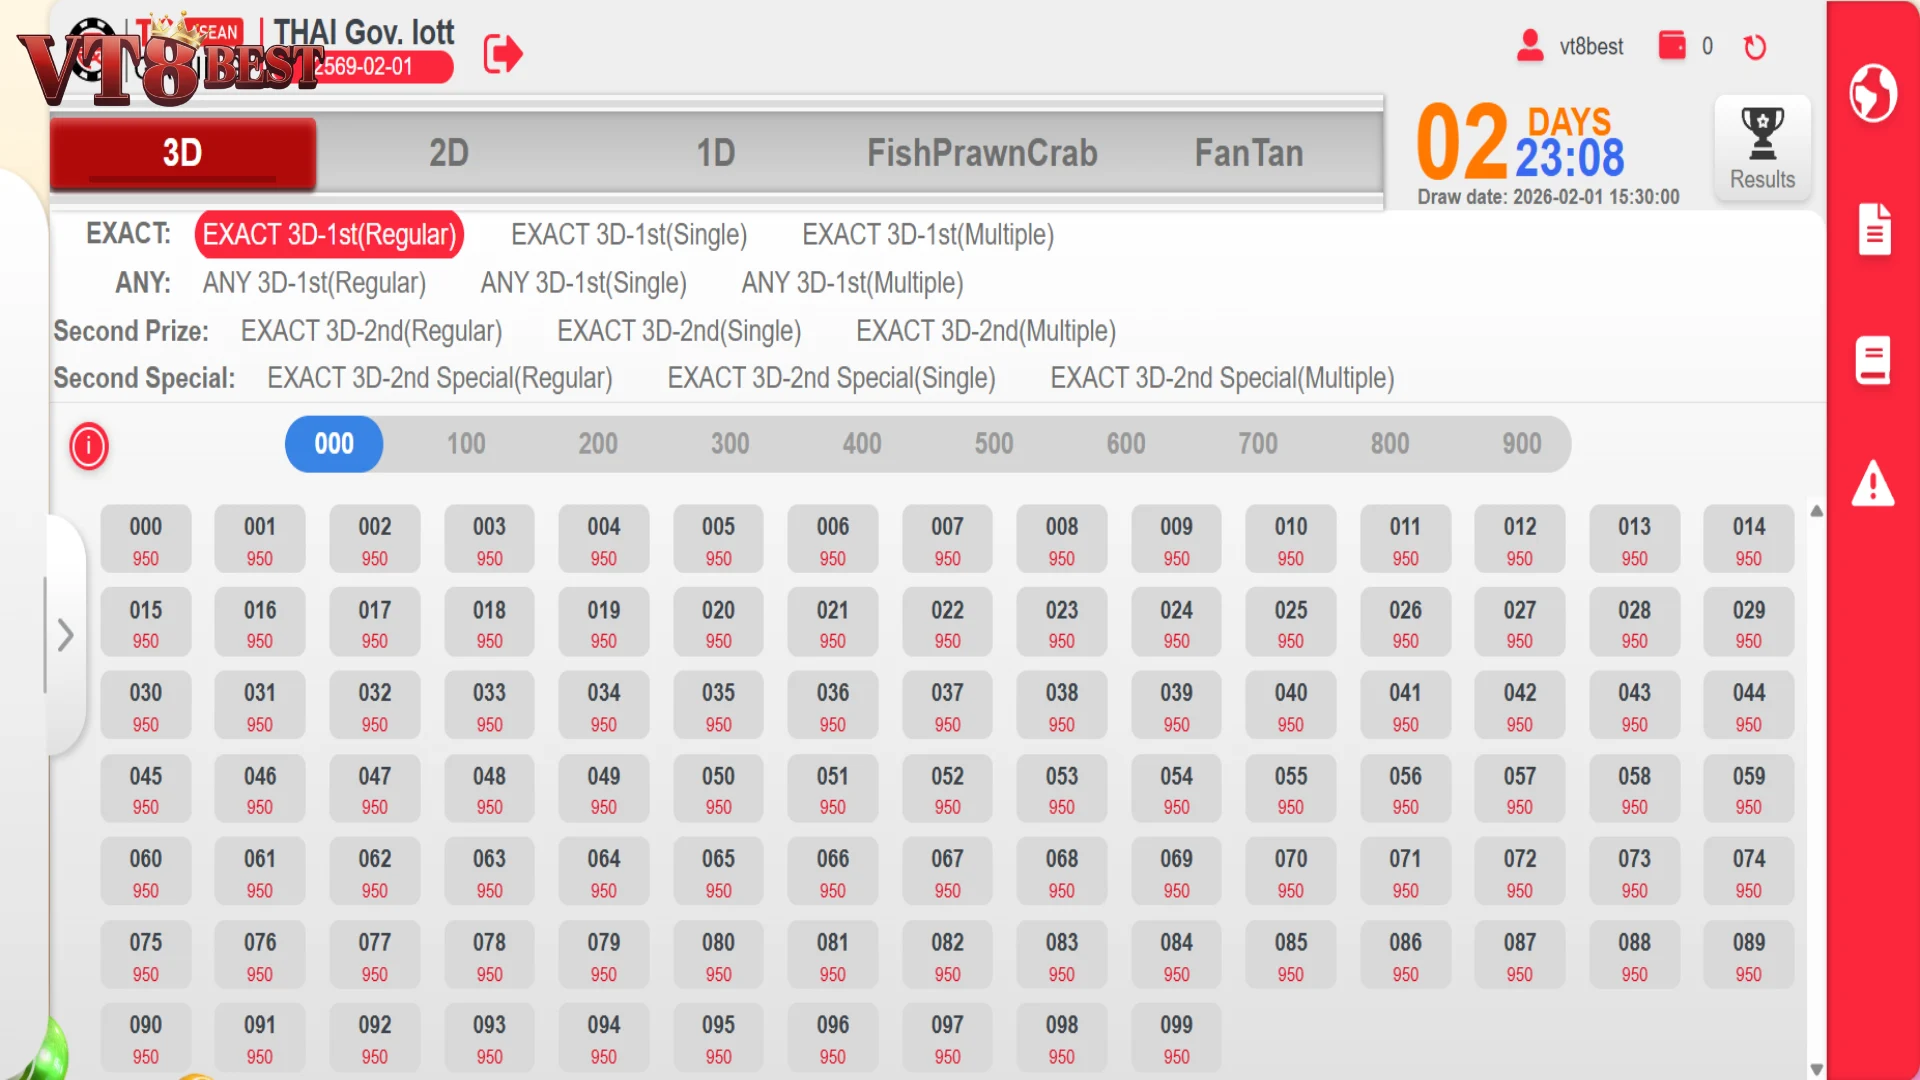
Task: Select number 007 bet tile
Action: pos(947,540)
